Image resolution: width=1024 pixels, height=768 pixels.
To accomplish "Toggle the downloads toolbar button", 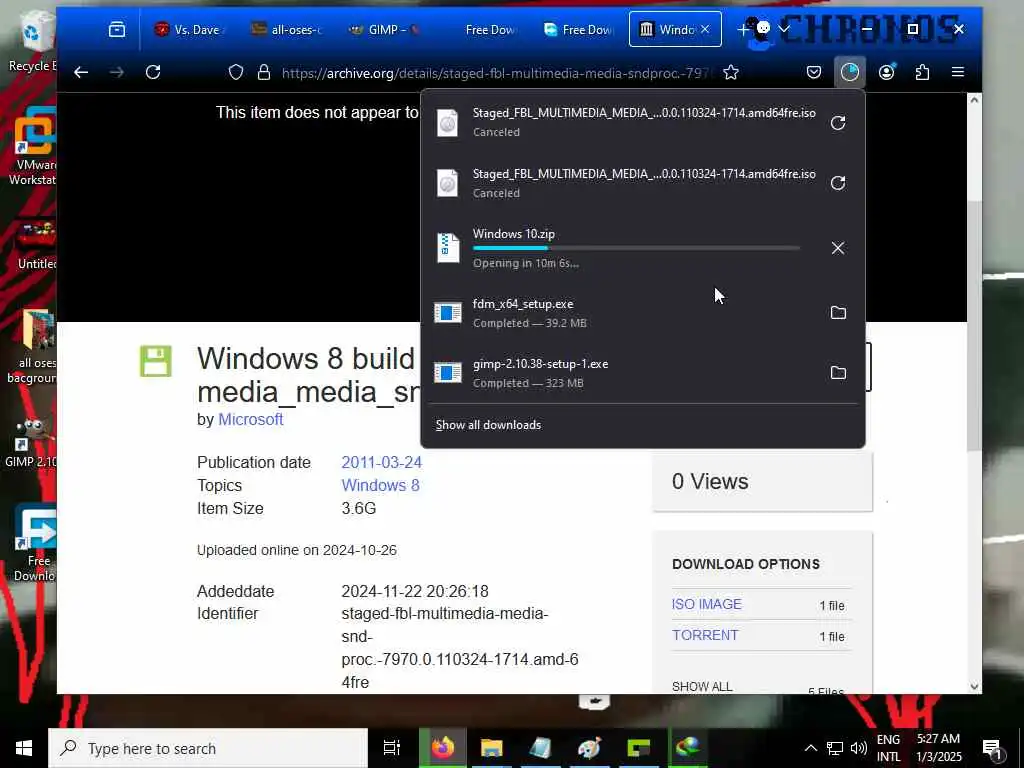I will pyautogui.click(x=850, y=72).
